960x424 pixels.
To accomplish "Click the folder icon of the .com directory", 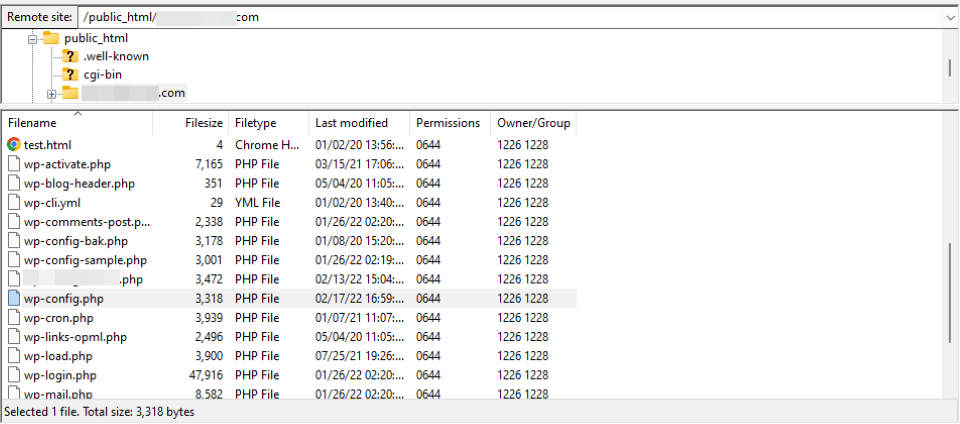I will (x=70, y=93).
